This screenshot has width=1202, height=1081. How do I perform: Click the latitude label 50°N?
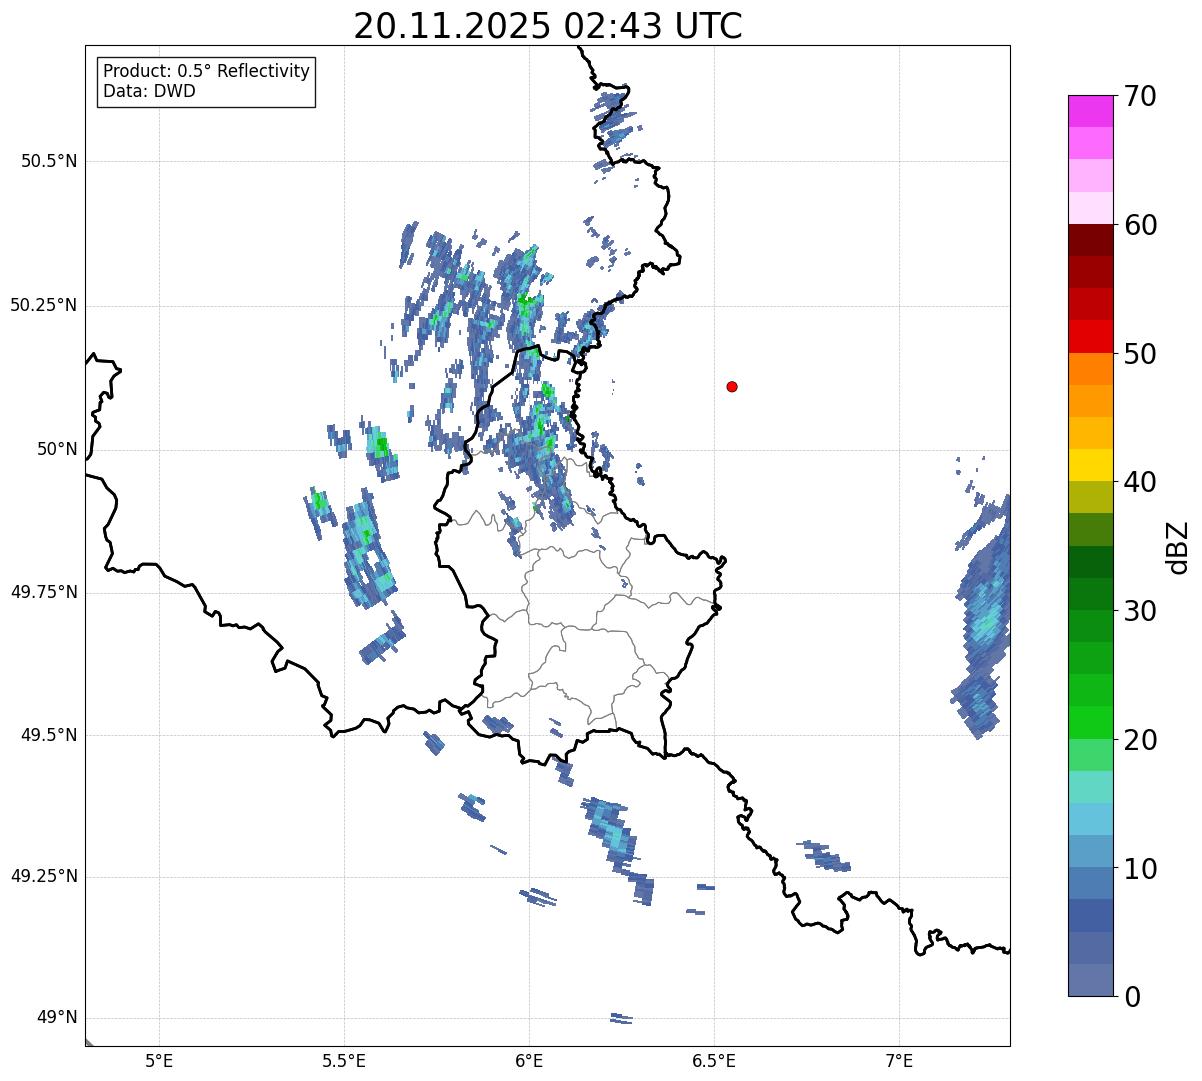[57, 449]
